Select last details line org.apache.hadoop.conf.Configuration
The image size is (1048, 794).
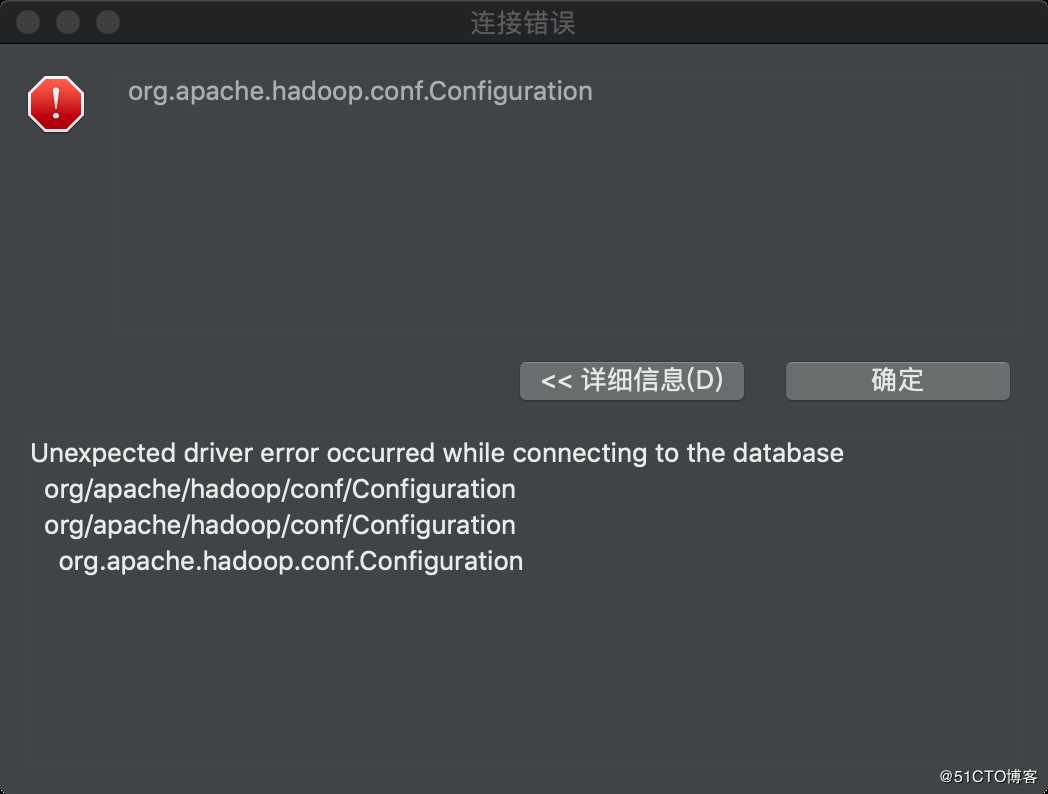291,561
